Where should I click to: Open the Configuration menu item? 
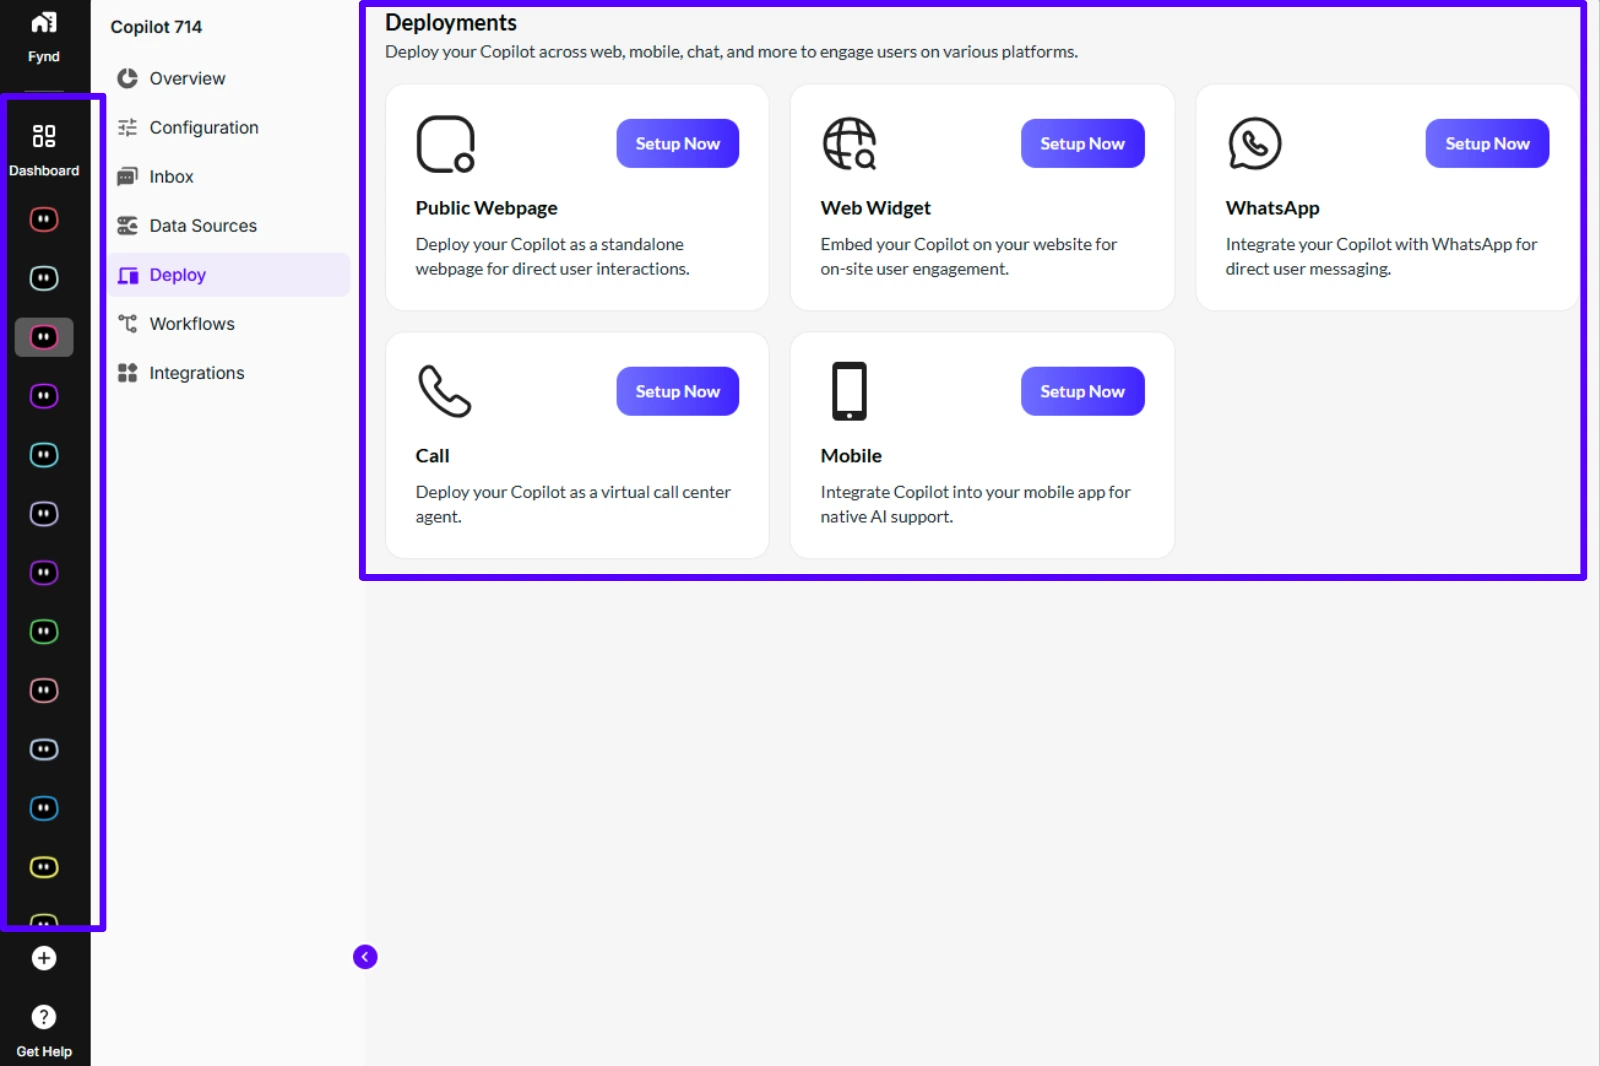[x=203, y=127]
